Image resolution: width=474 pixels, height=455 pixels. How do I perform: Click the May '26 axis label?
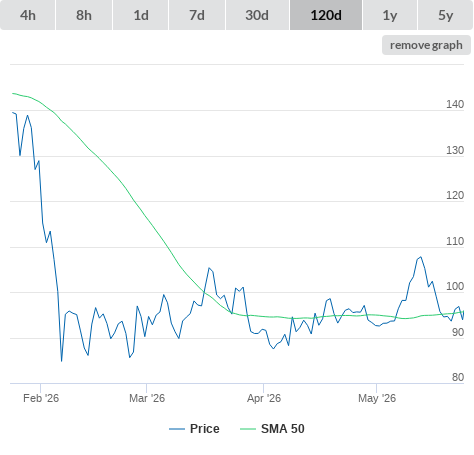tap(377, 398)
